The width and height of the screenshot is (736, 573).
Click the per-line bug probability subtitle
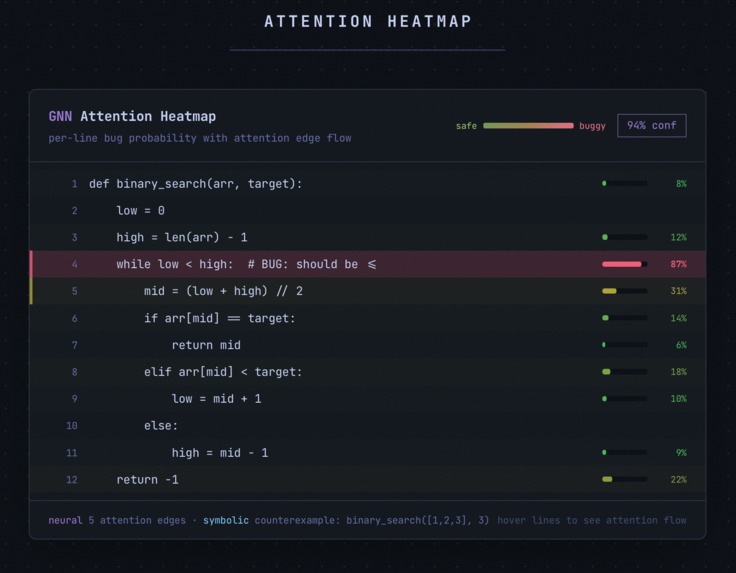200,138
